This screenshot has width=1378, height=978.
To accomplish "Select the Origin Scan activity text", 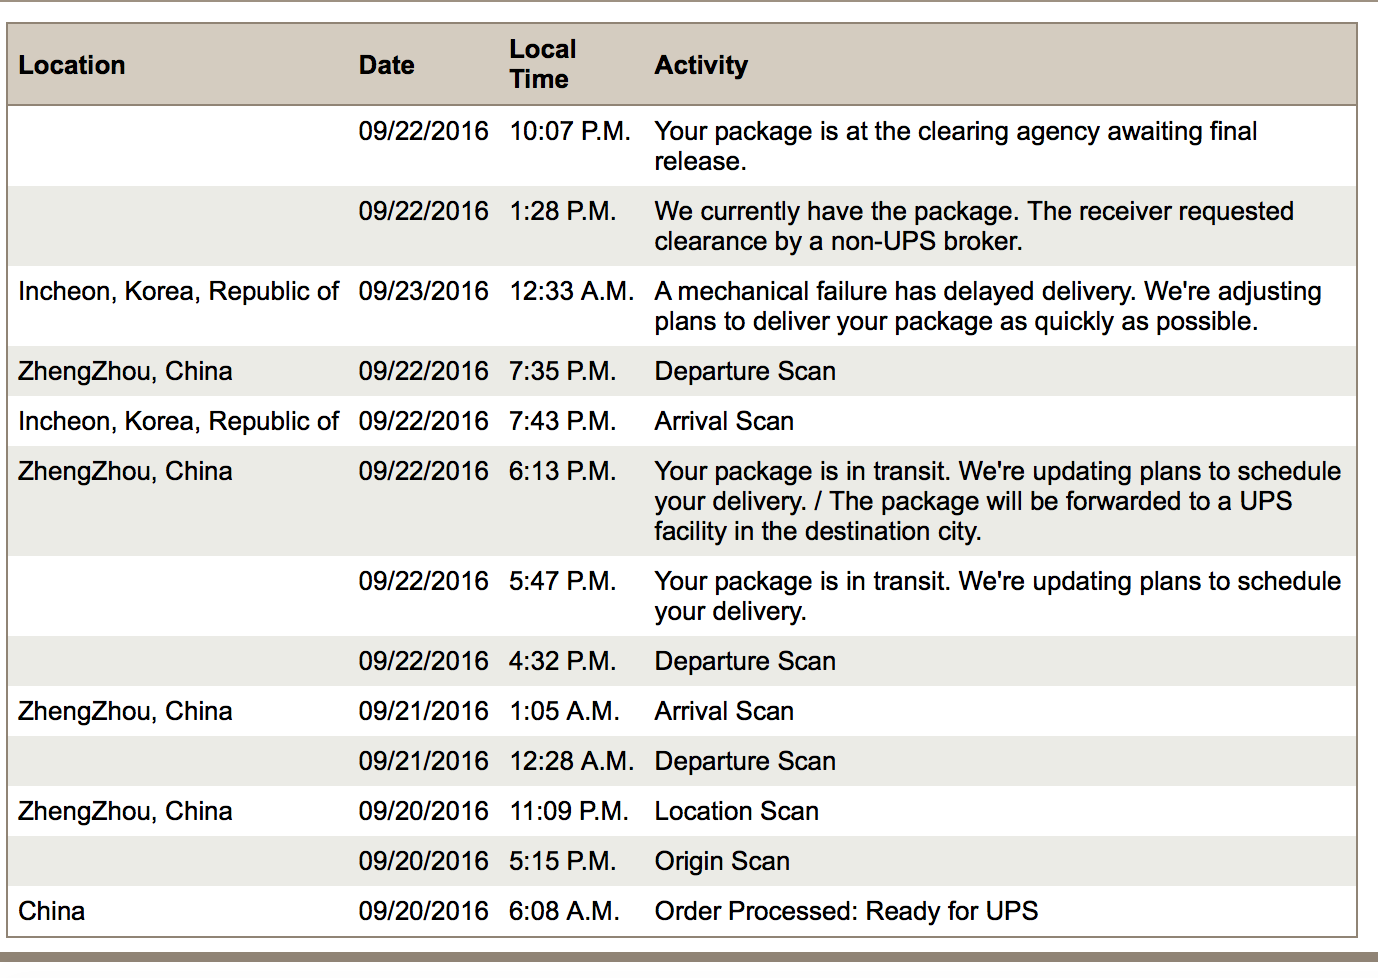I will coord(722,861).
